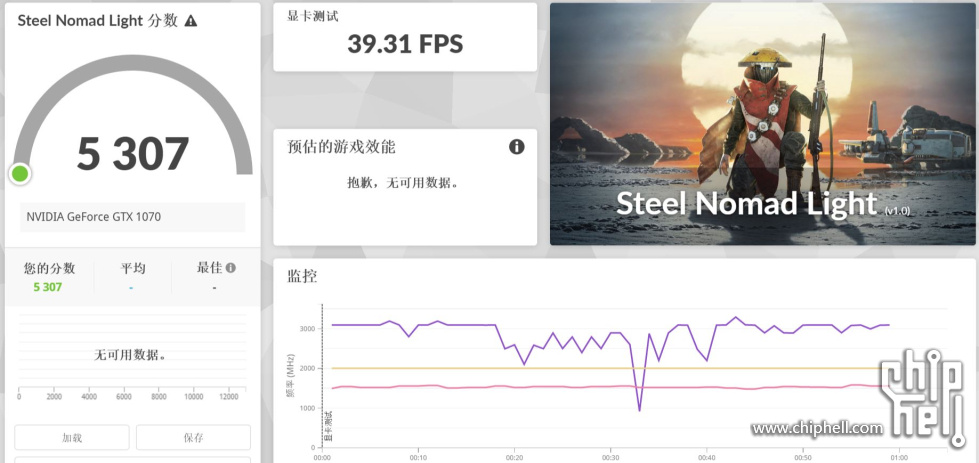Click the 3000 value on frequency axis

(x=309, y=329)
